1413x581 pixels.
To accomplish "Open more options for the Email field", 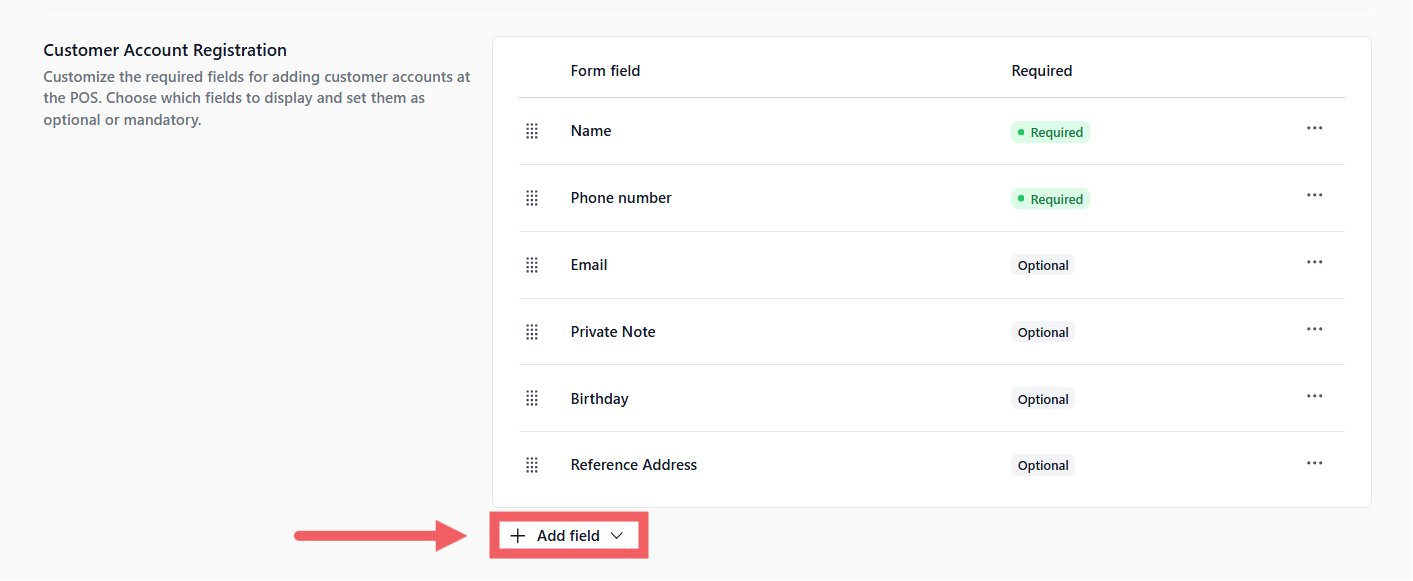I will [1314, 263].
